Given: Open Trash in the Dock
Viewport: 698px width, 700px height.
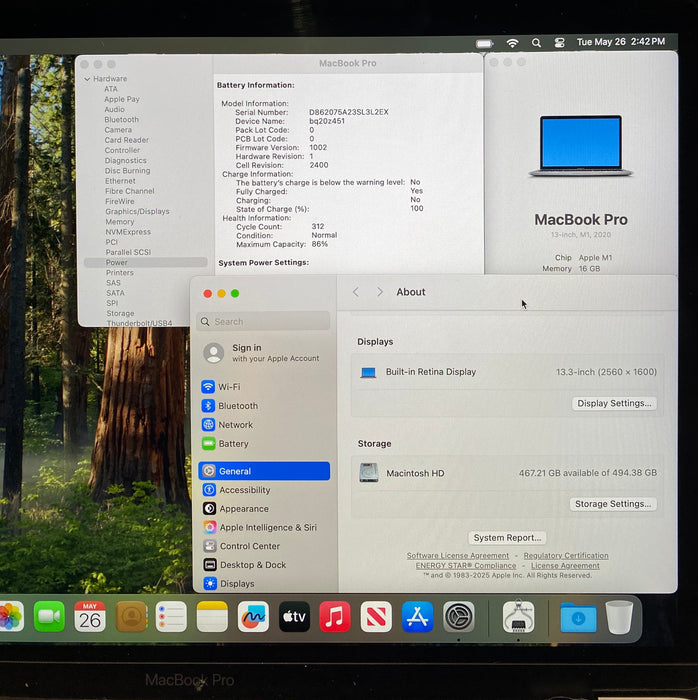Looking at the screenshot, I should 619,617.
